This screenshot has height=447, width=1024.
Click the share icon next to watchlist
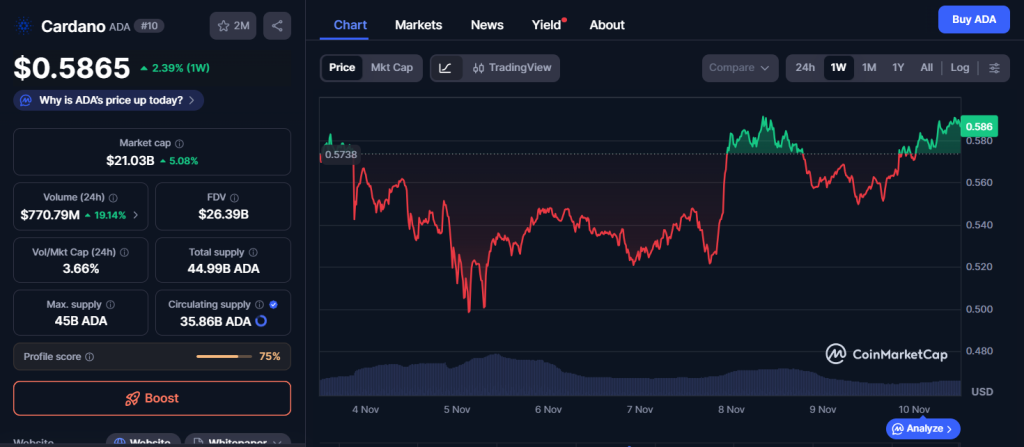click(277, 26)
